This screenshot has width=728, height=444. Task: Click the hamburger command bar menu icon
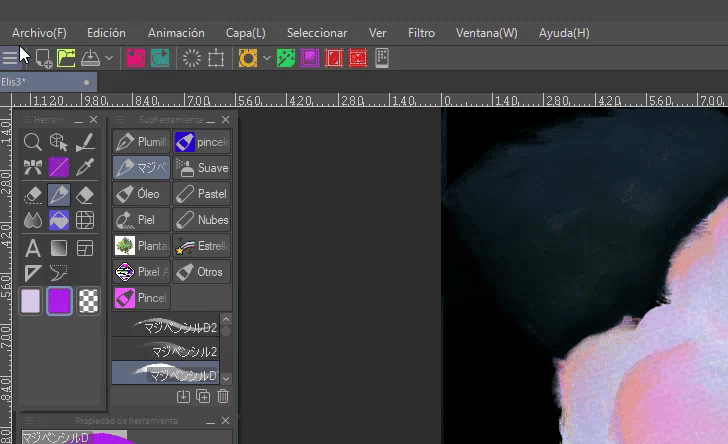pos(9,58)
